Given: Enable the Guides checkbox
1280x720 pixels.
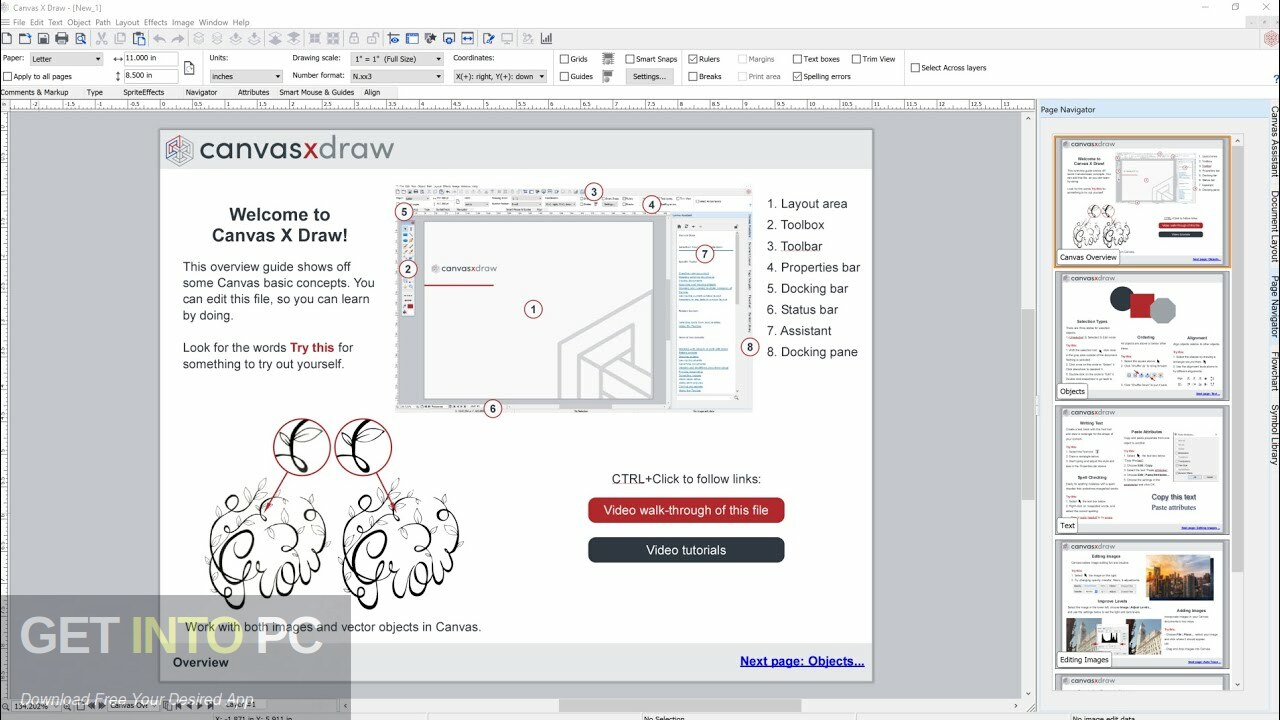Looking at the screenshot, I should (565, 76).
